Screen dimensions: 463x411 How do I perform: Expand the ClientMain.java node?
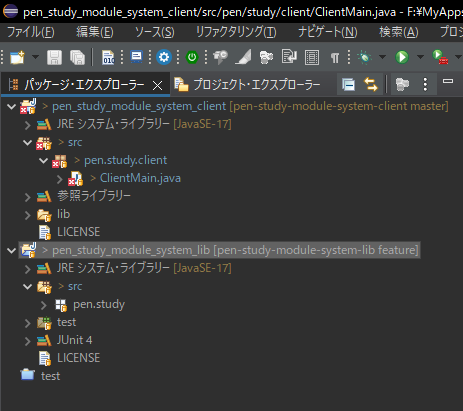[x=60, y=179]
